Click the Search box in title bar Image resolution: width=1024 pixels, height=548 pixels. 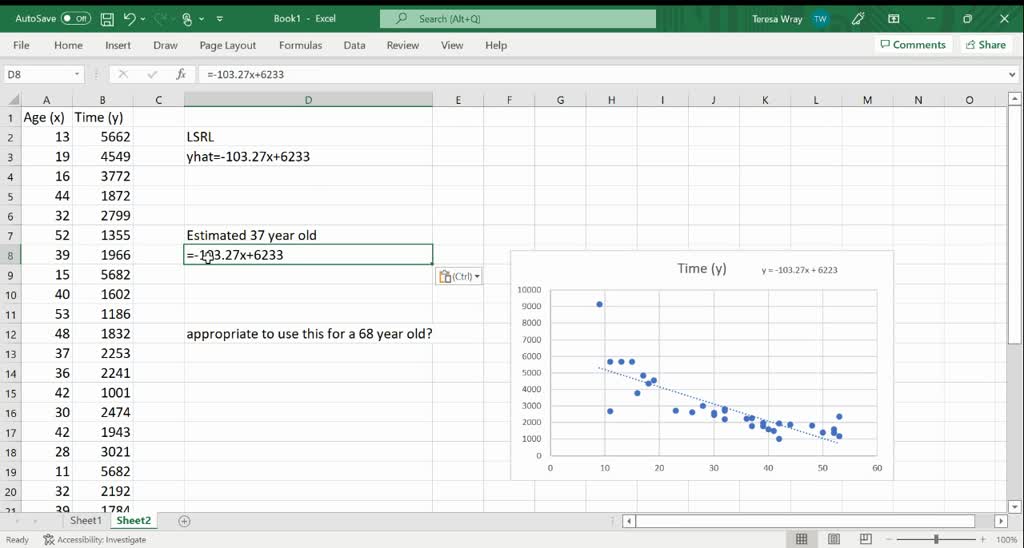click(x=518, y=18)
